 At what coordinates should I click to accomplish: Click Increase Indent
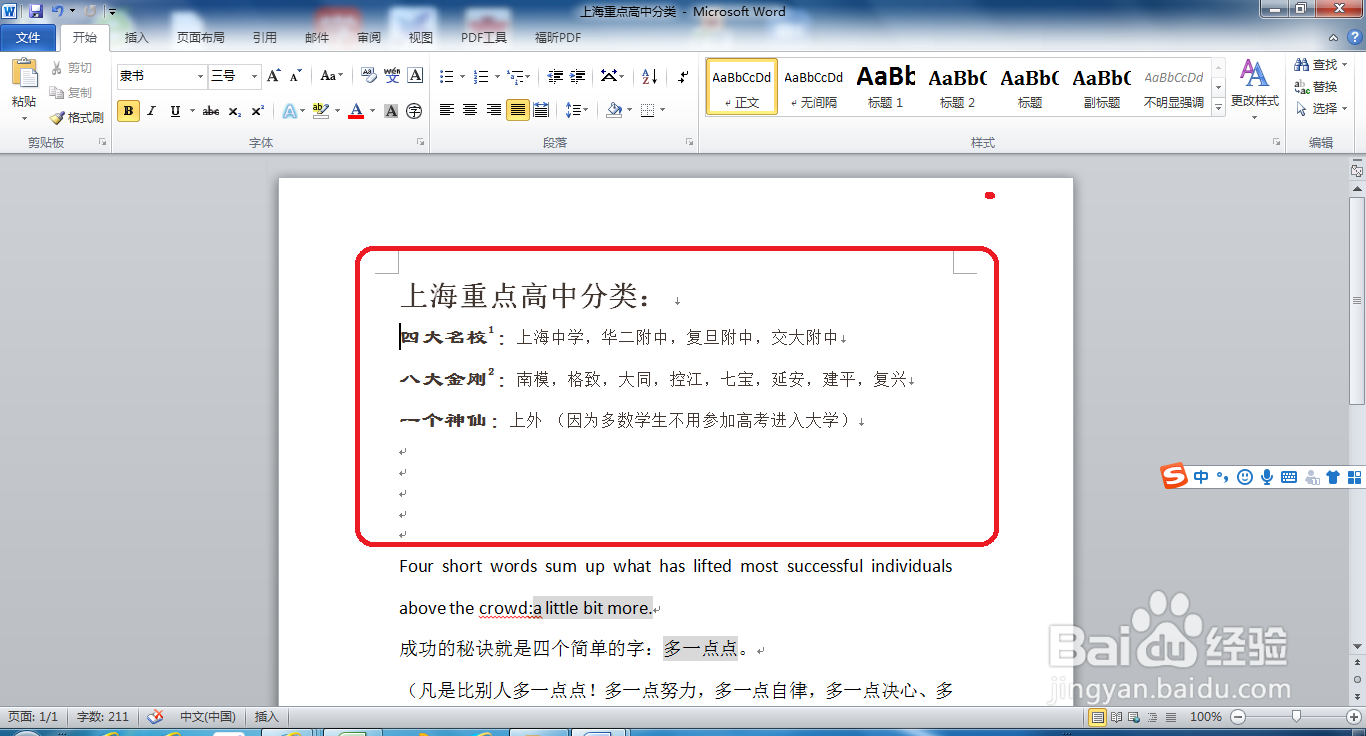pyautogui.click(x=578, y=76)
